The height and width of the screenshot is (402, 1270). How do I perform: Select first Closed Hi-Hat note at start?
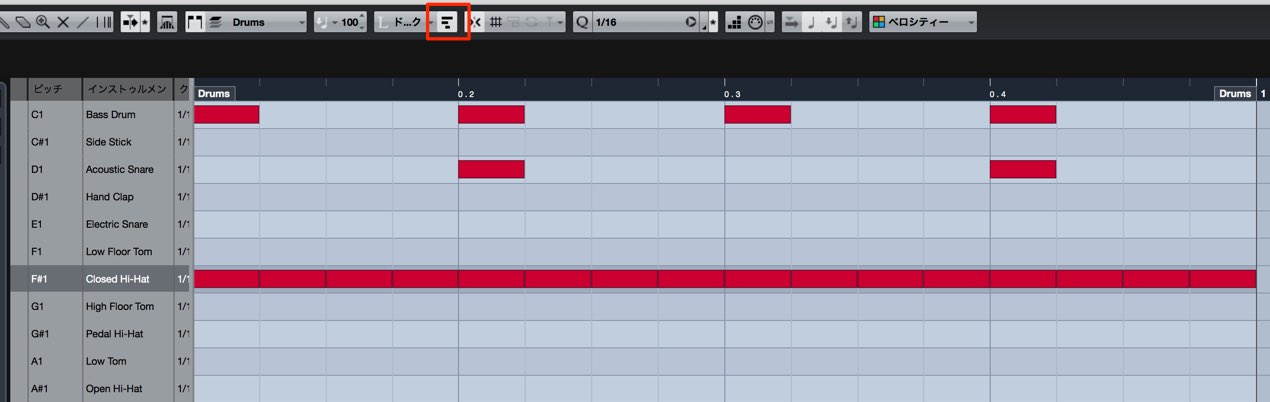tap(226, 279)
